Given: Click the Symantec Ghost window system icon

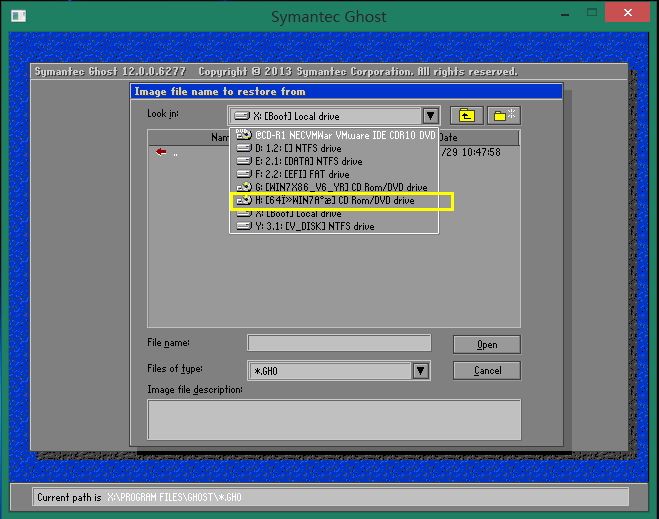Looking at the screenshot, I should coord(18,16).
